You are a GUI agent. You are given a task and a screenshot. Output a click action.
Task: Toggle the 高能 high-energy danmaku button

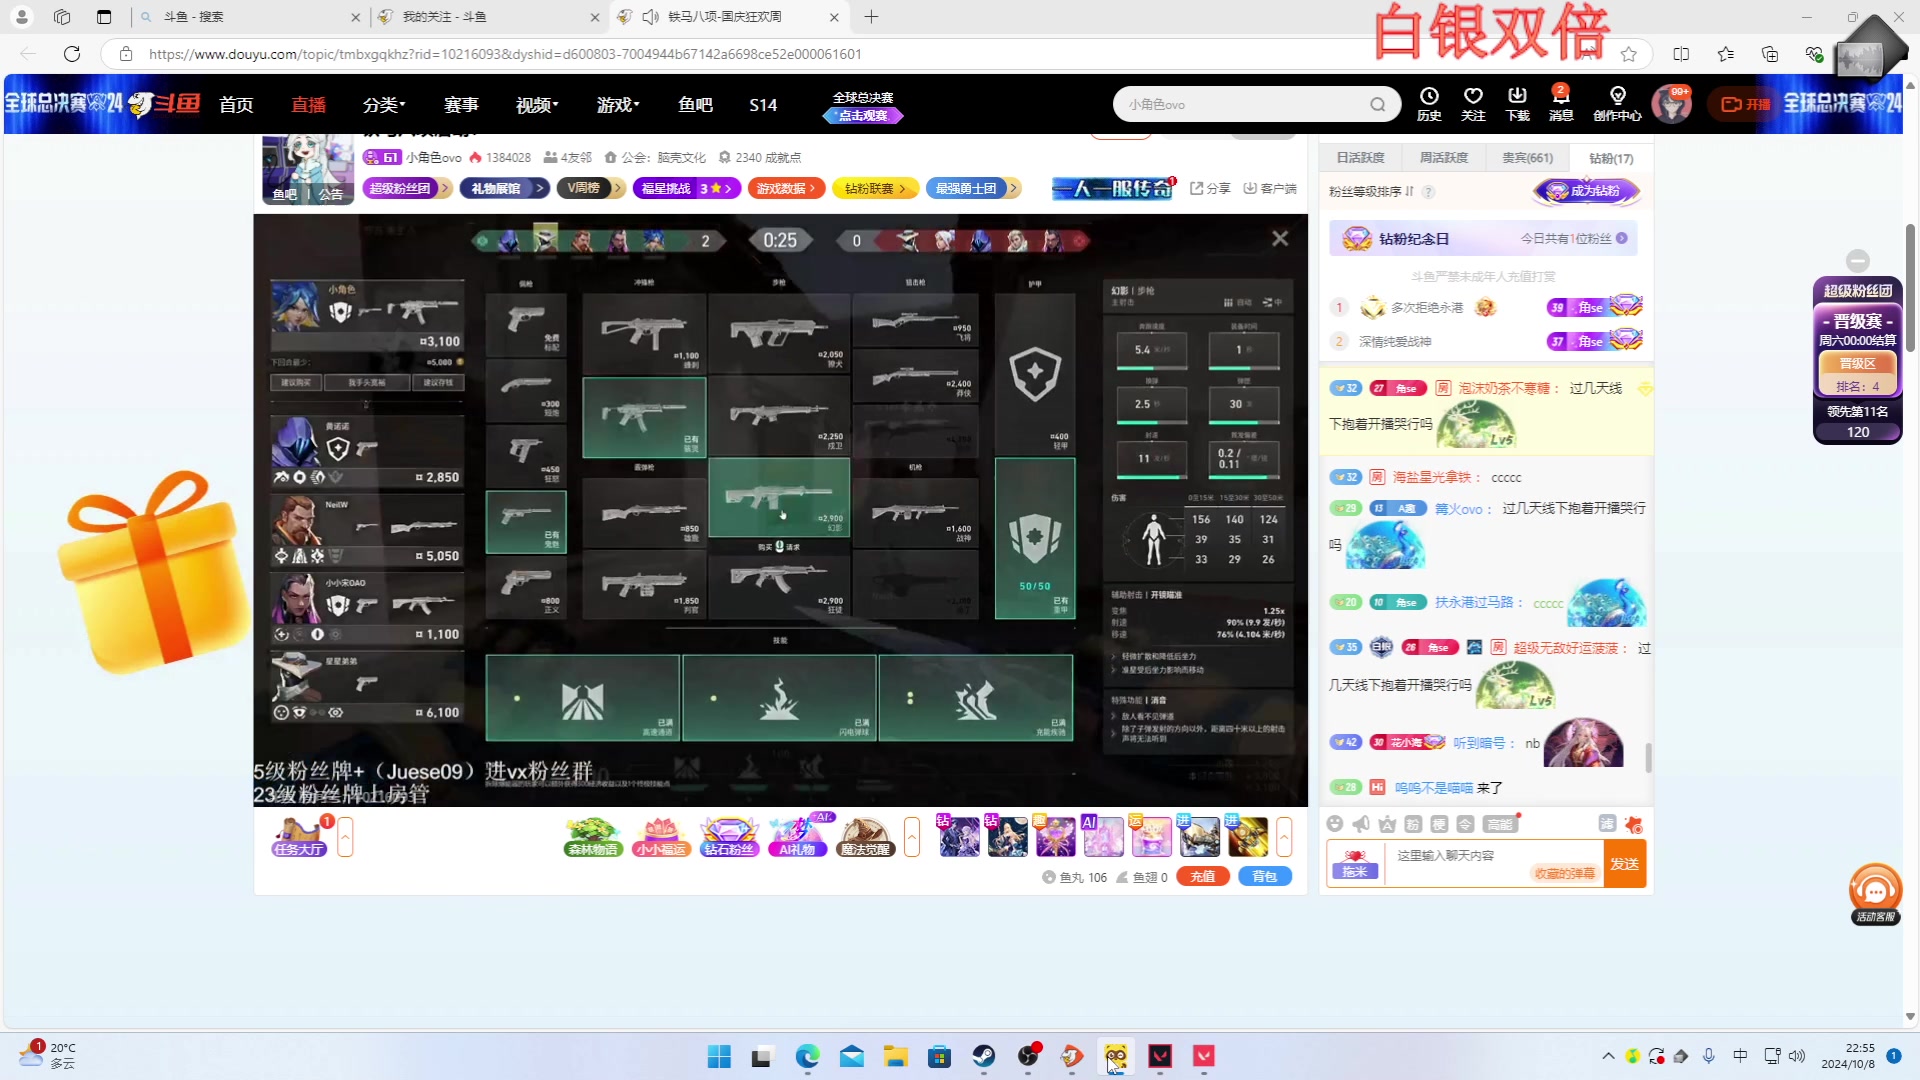click(1499, 824)
